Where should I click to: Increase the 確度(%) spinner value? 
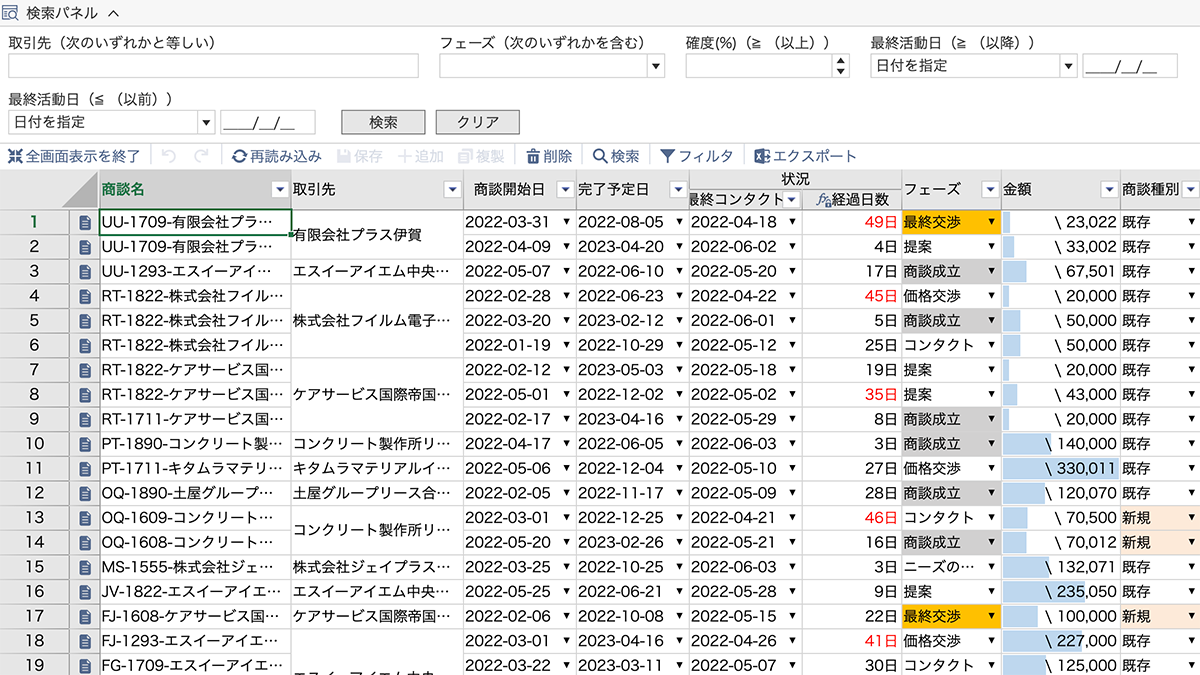point(841,61)
